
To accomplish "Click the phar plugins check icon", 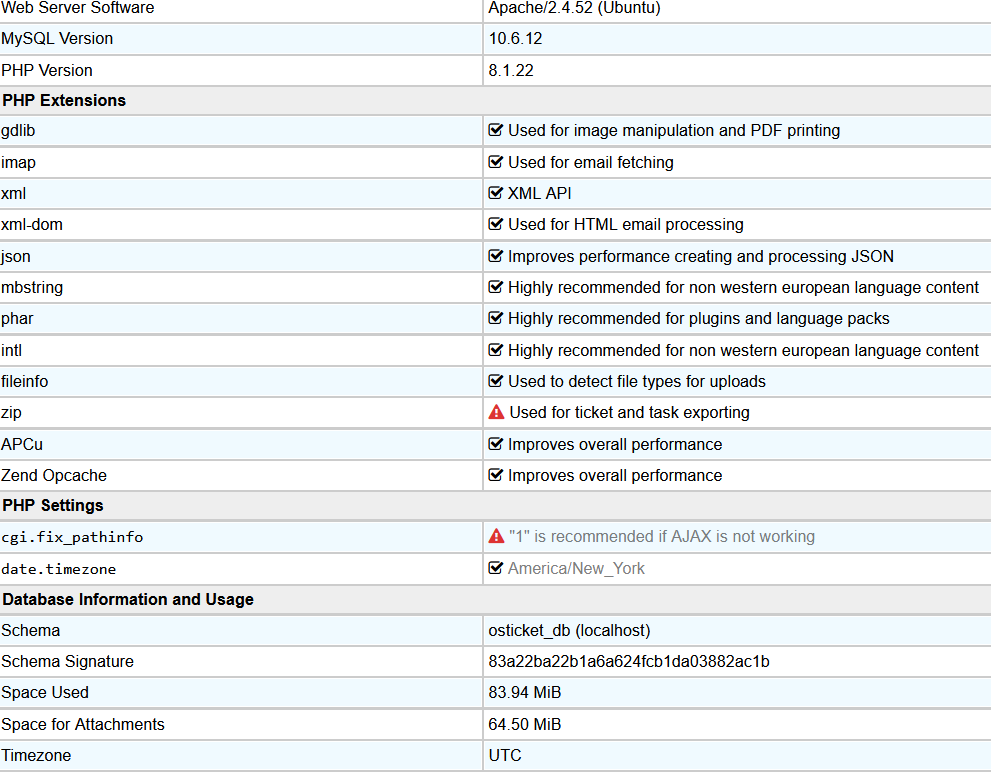I will tap(495, 318).
